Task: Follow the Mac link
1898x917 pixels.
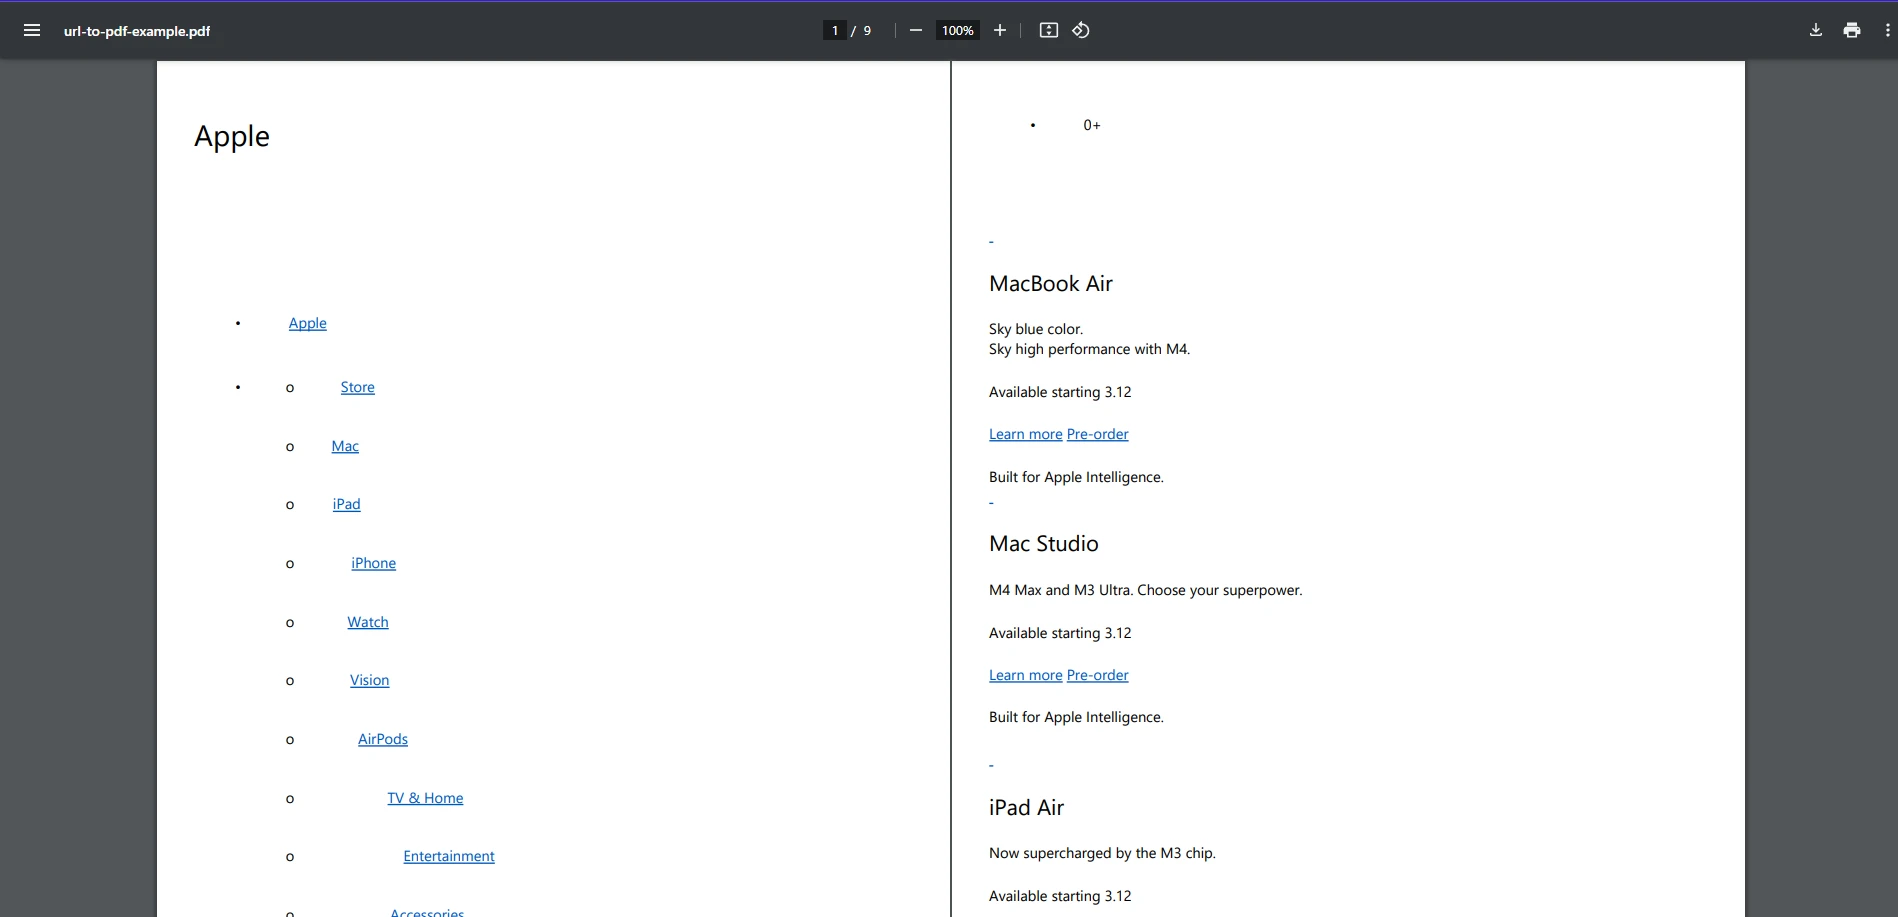Action: coord(345,446)
